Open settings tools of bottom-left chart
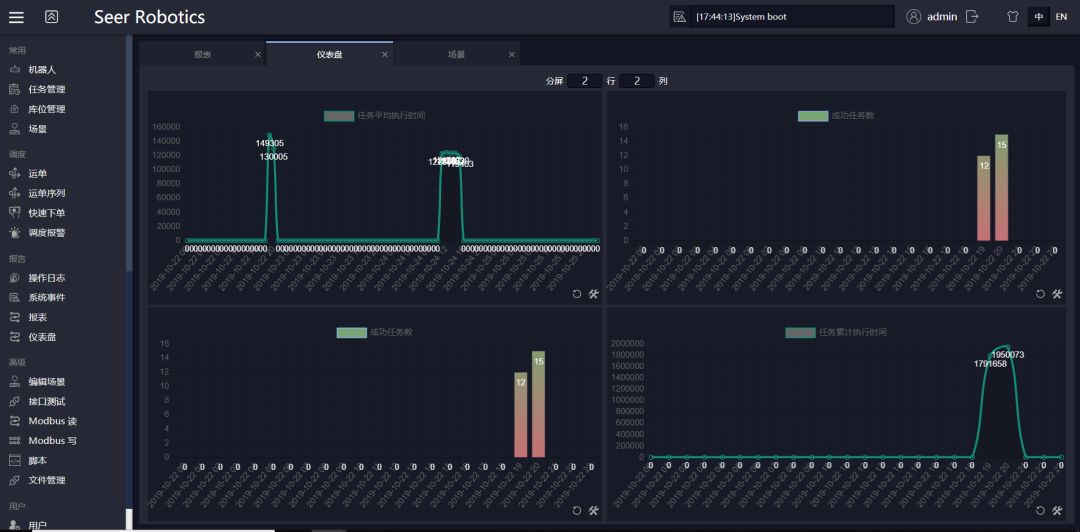 594,510
